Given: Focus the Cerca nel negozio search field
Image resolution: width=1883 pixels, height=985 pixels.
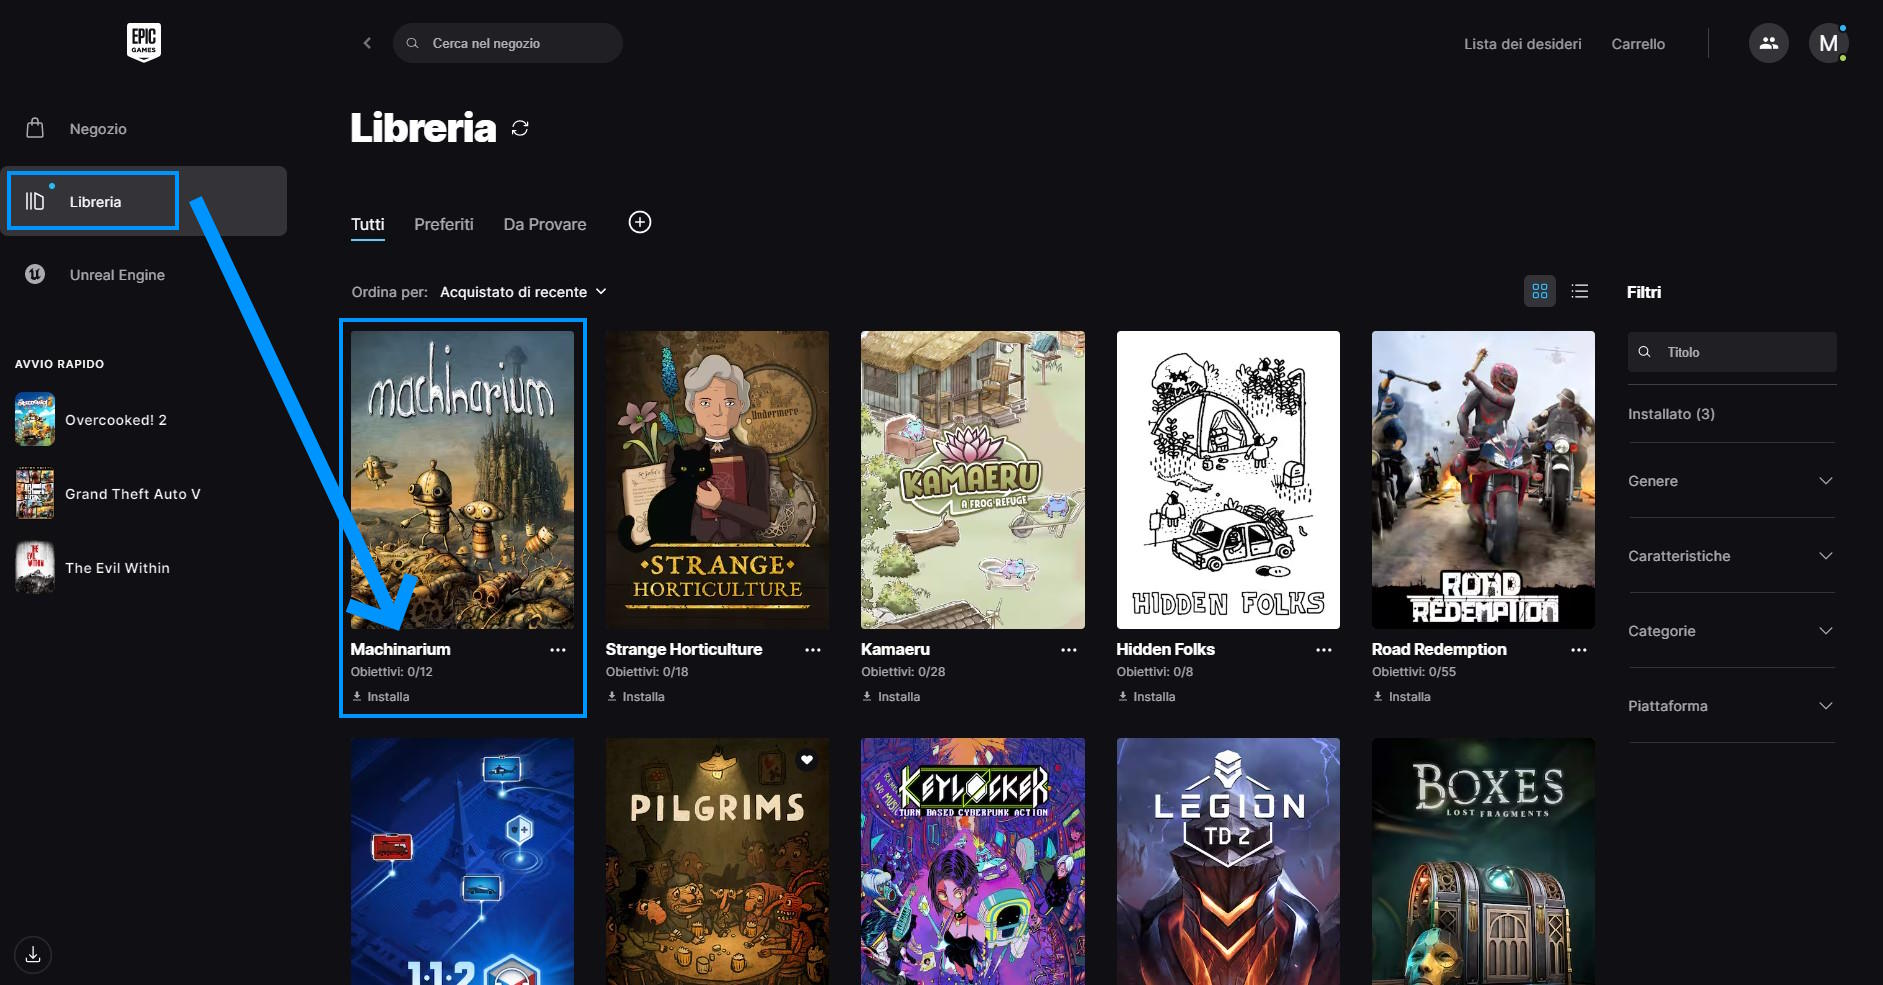Looking at the screenshot, I should tap(507, 43).
